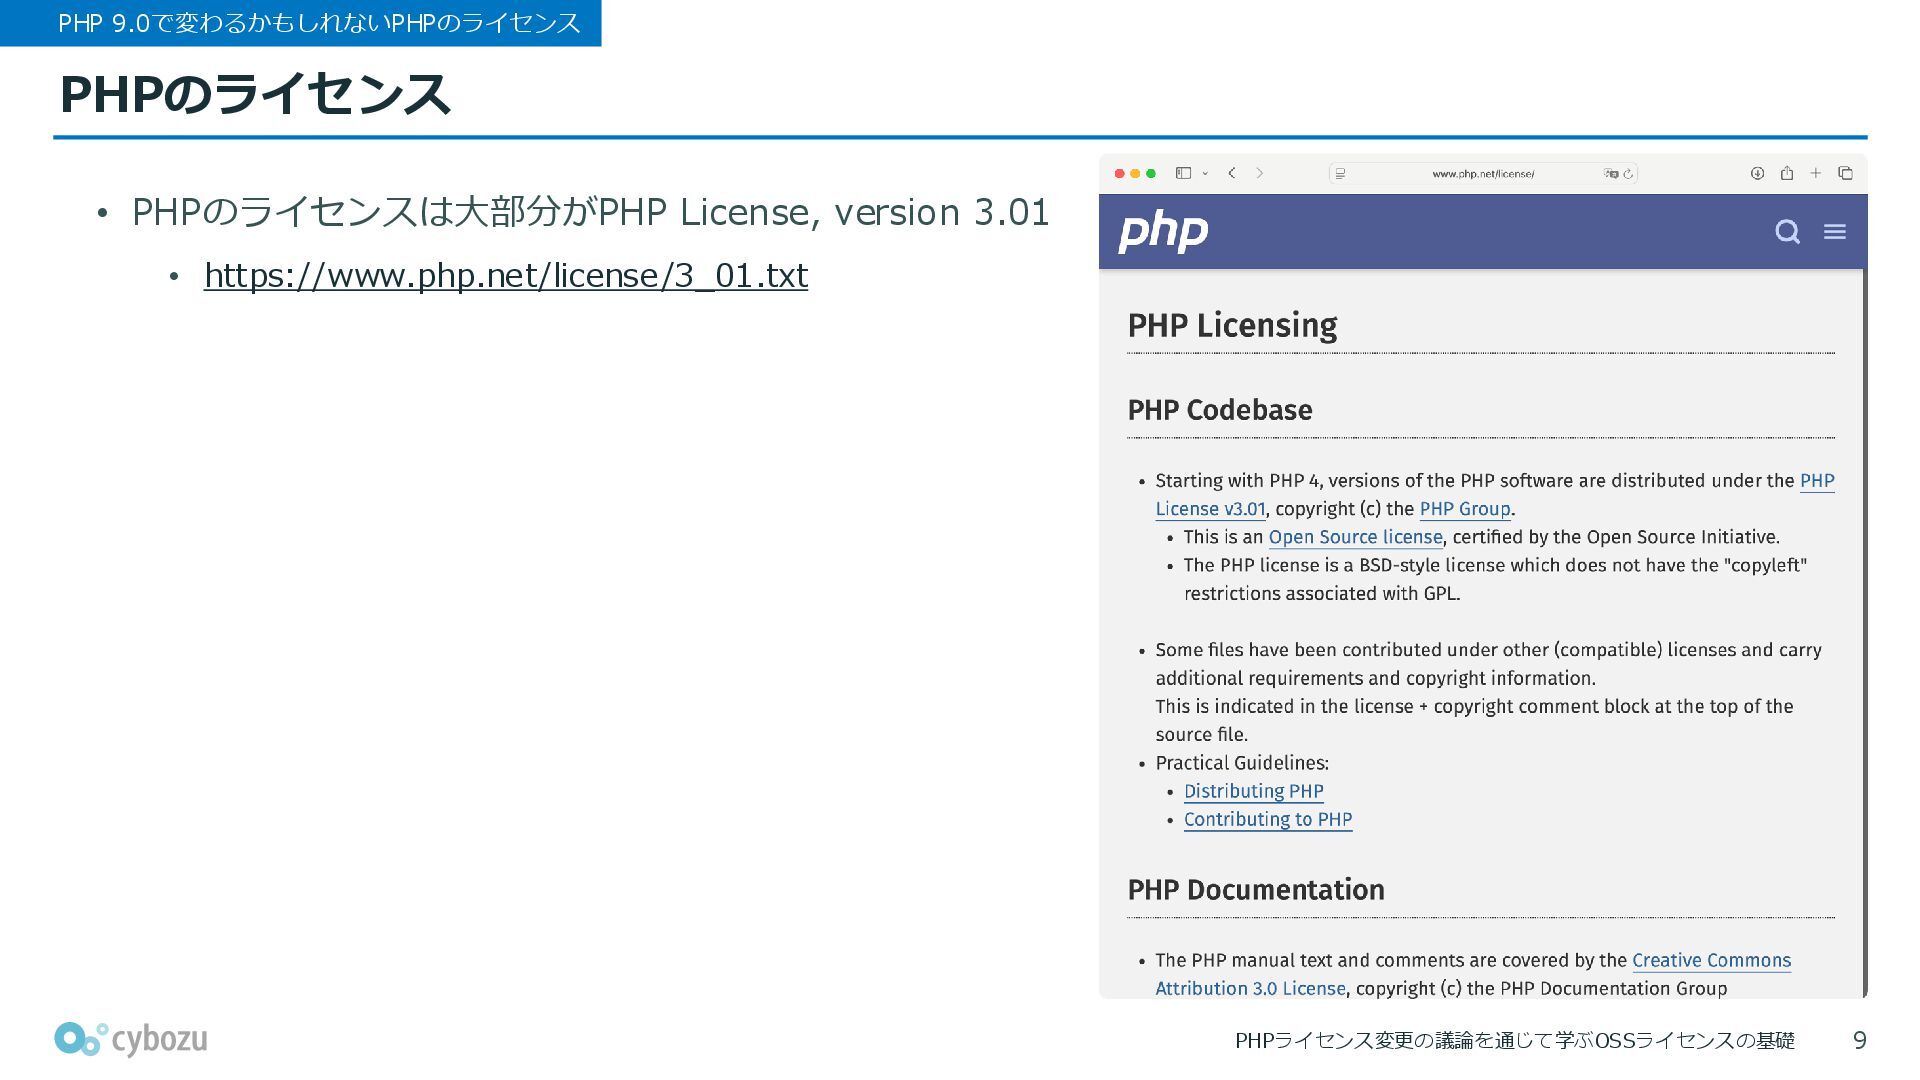The height and width of the screenshot is (1080, 1920).
Task: Click the php logo in the site header
Action: [x=1163, y=232]
